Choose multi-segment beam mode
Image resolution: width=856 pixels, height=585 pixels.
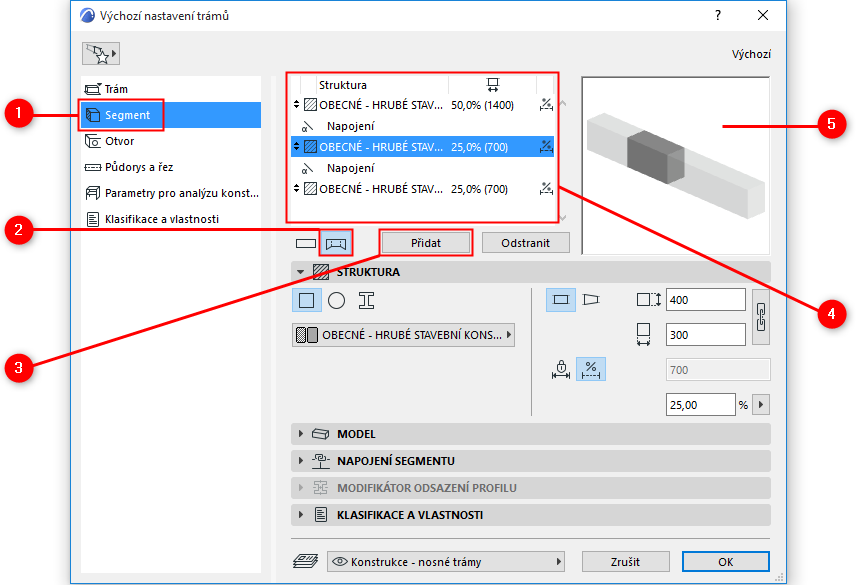pyautogui.click(x=336, y=243)
